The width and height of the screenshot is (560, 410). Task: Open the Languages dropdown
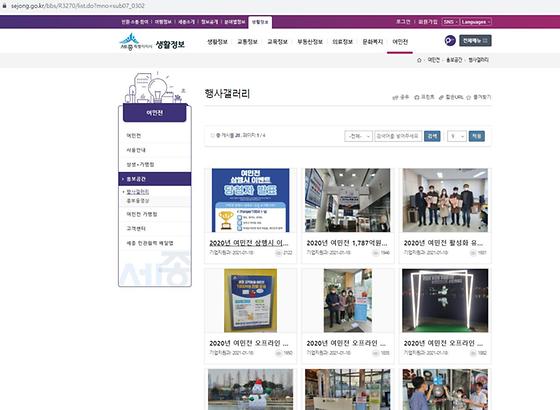(476, 22)
